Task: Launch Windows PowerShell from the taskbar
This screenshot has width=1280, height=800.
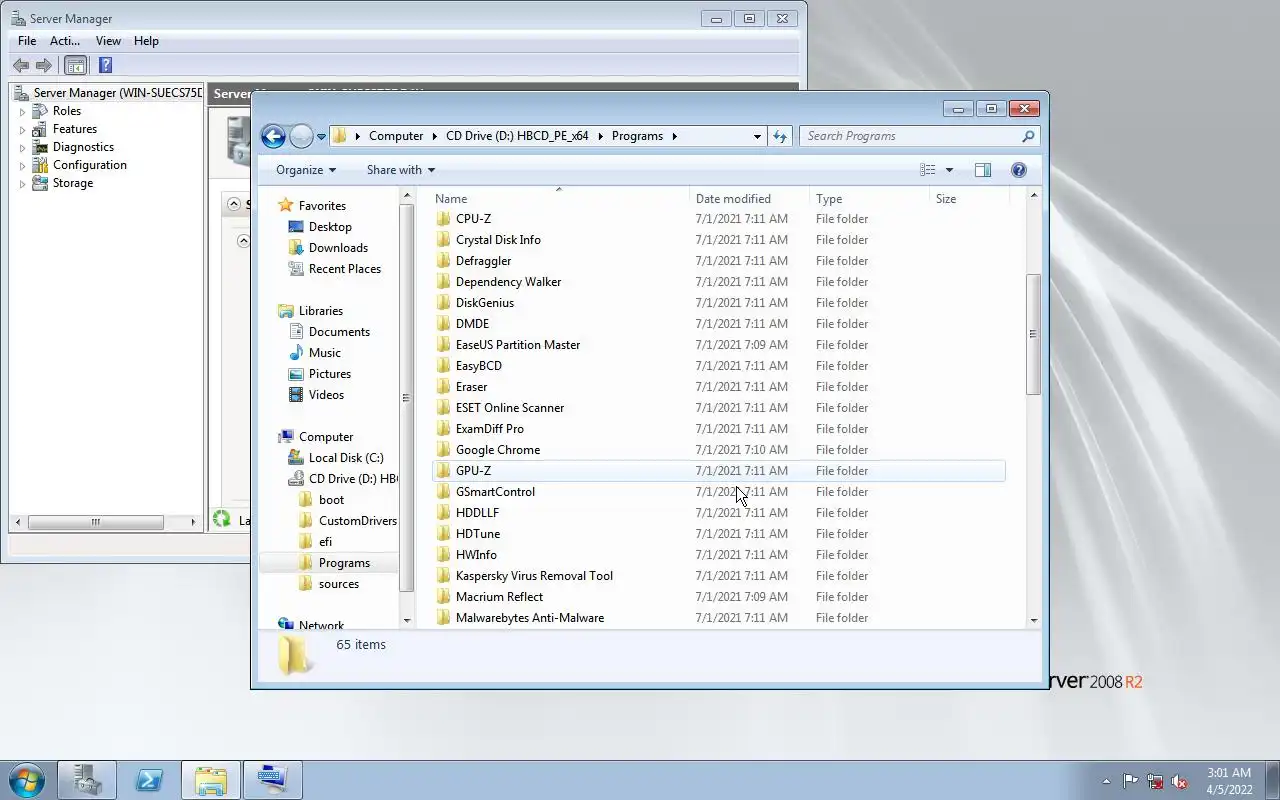Action: coord(149,780)
